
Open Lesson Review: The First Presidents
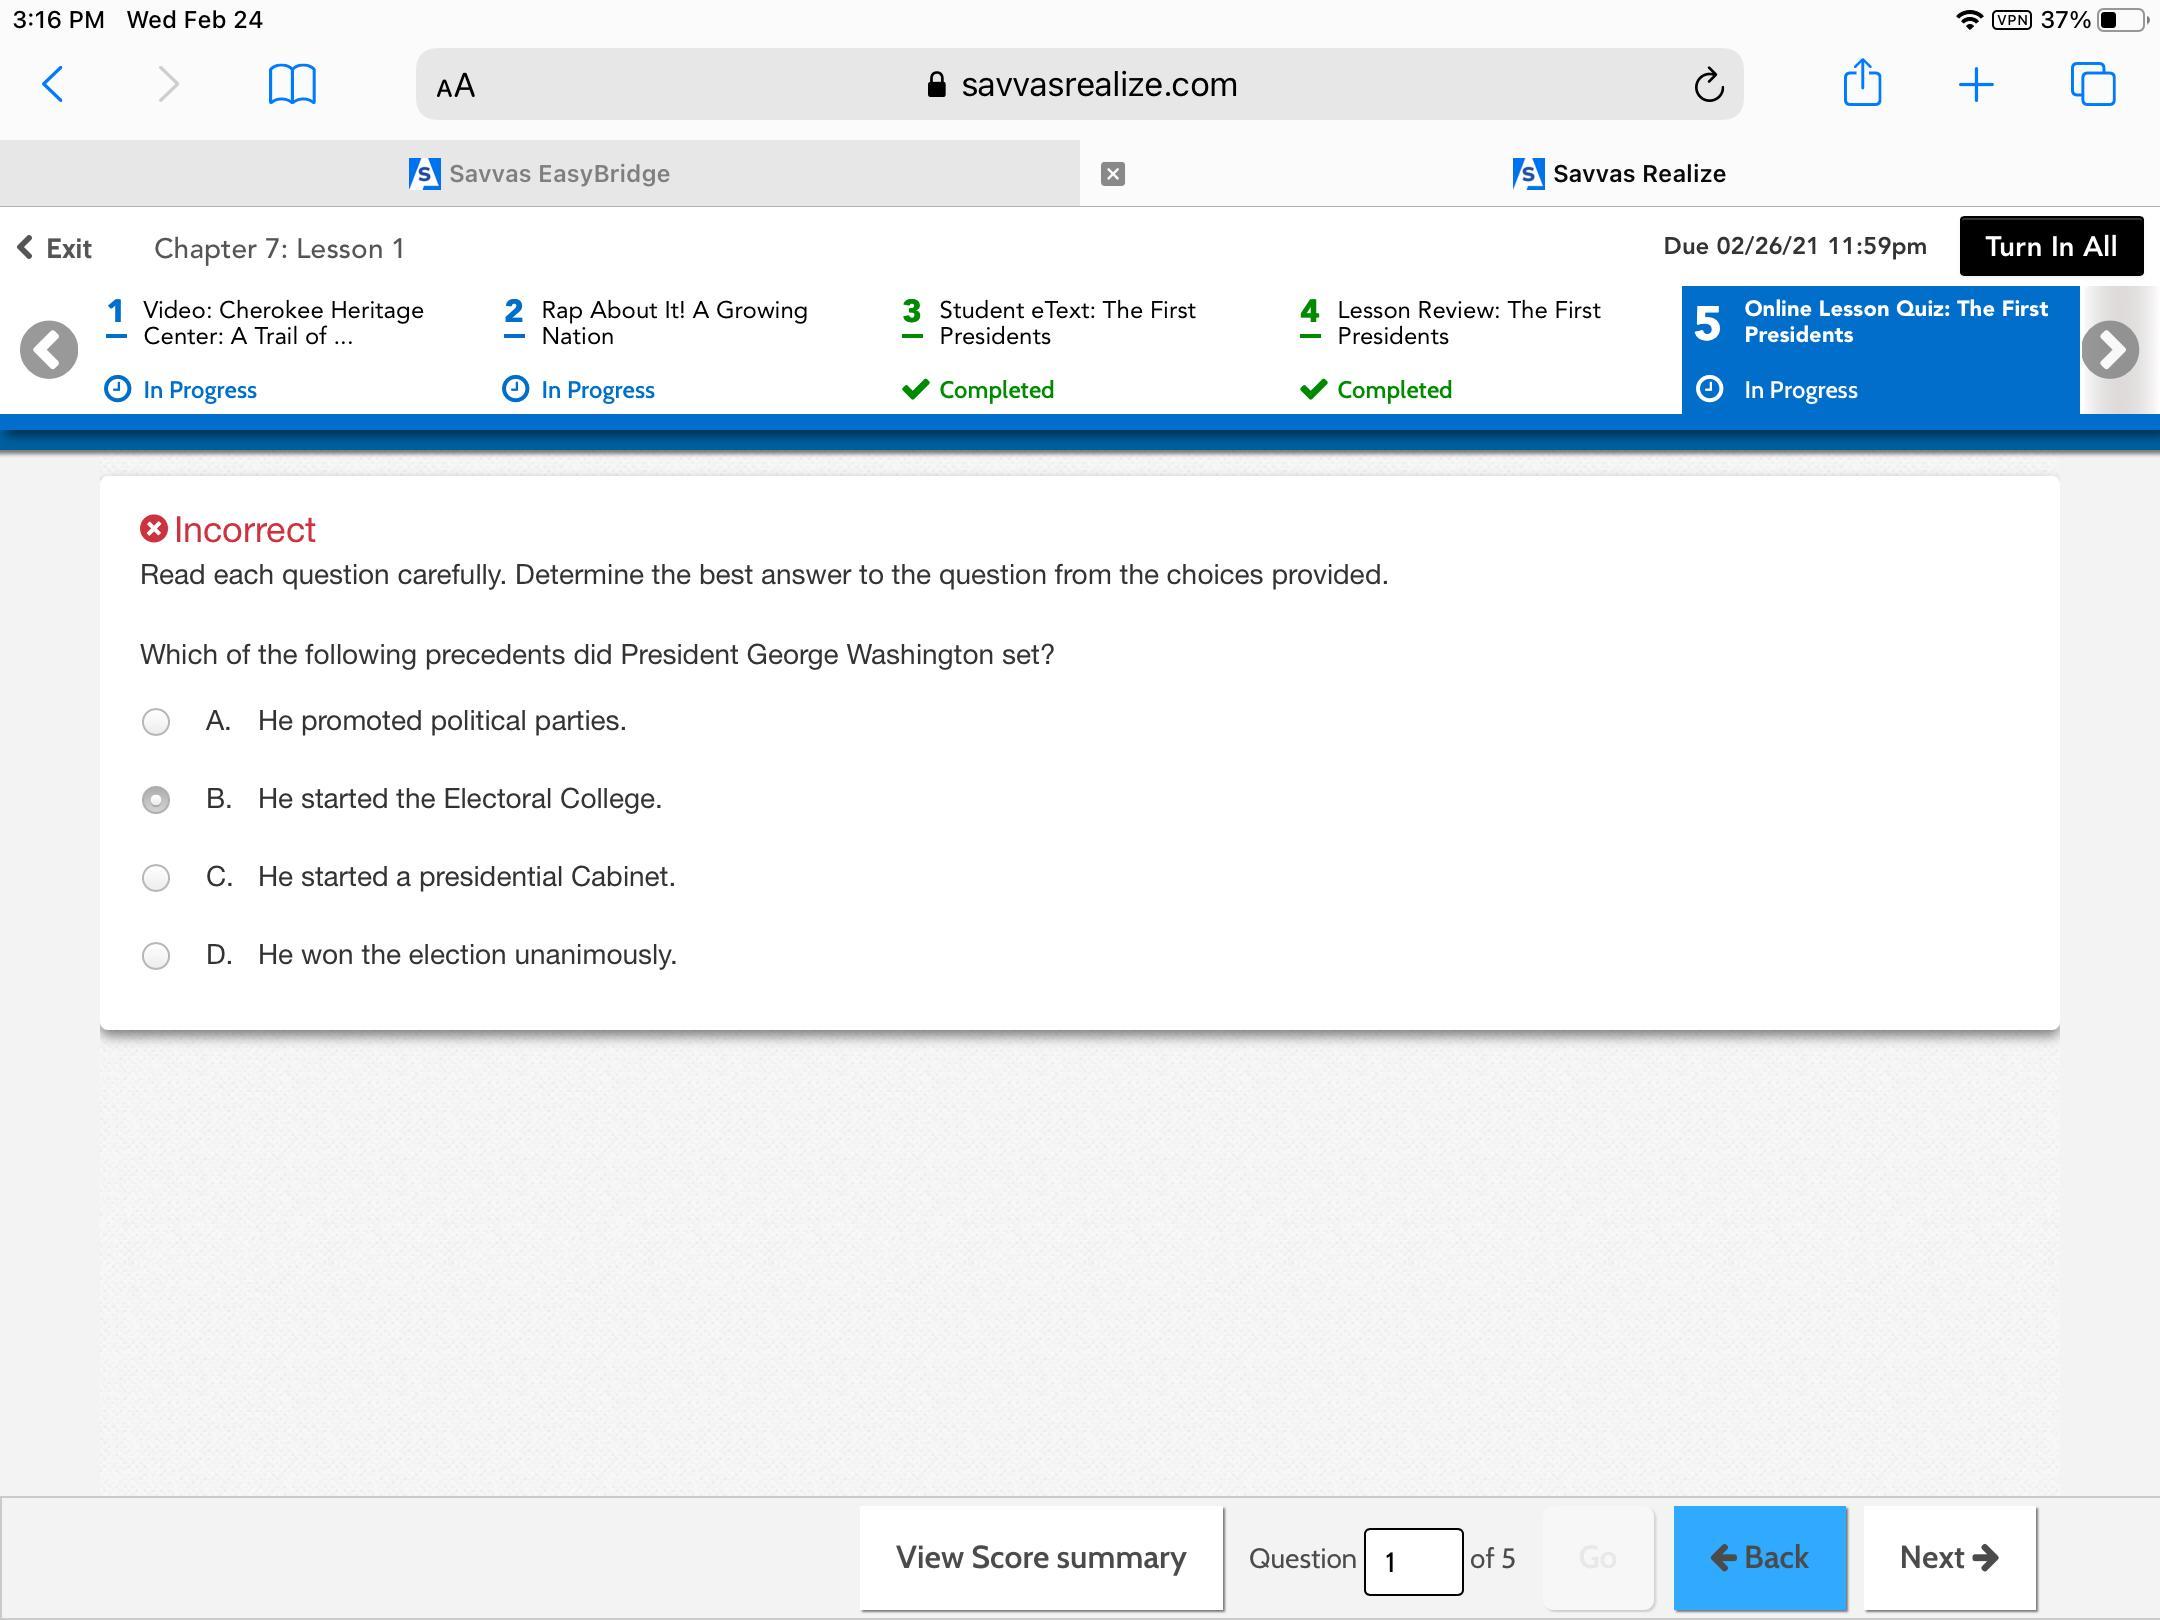[x=1468, y=323]
